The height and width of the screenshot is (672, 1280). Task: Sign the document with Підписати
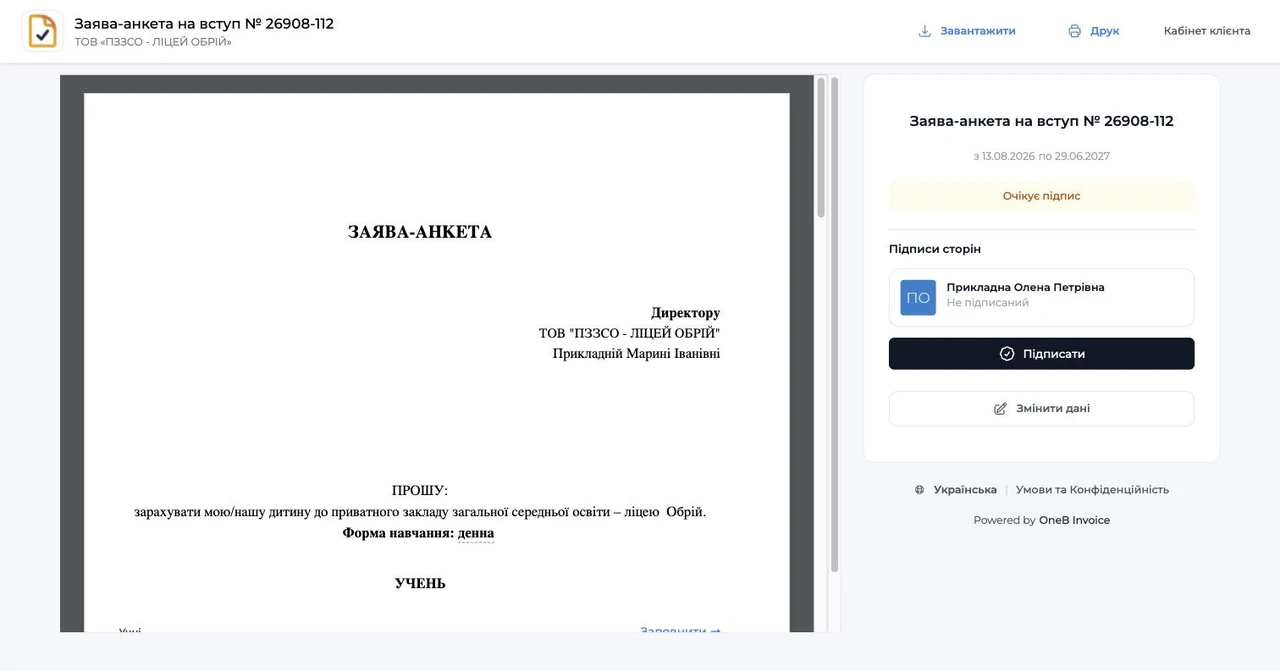coord(1041,354)
